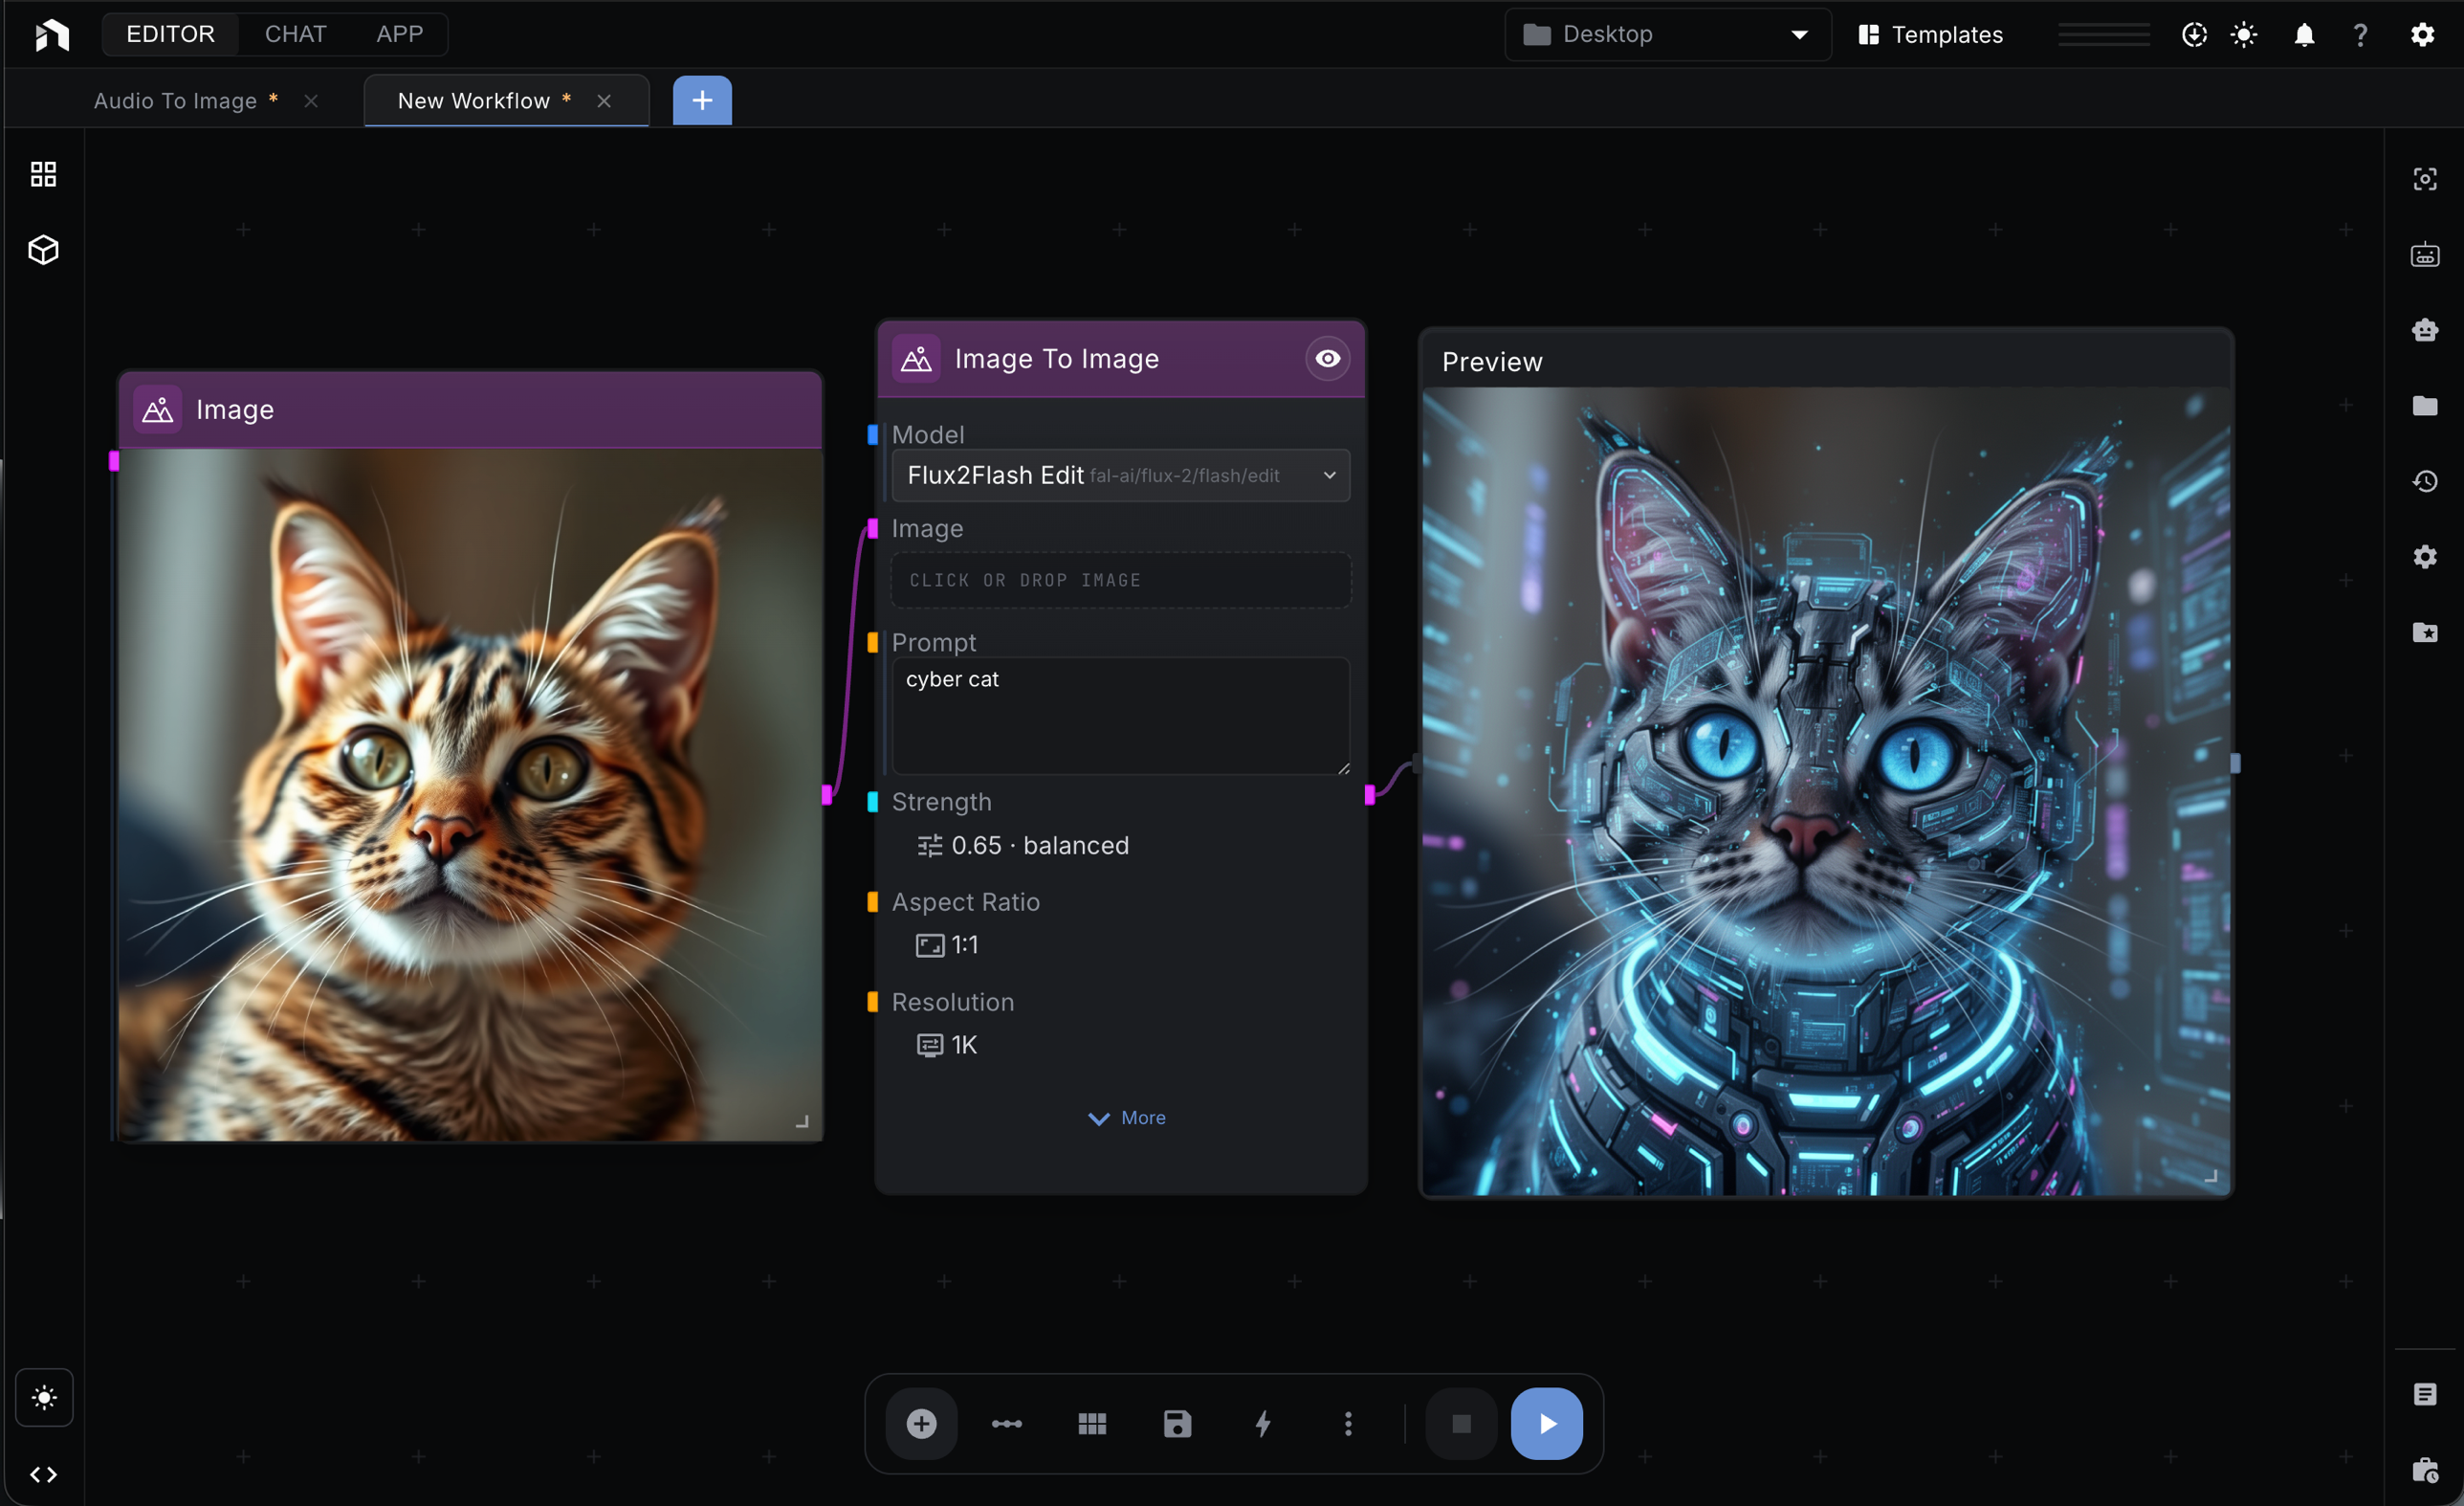Run the workflow with the blue play button

click(1546, 1423)
